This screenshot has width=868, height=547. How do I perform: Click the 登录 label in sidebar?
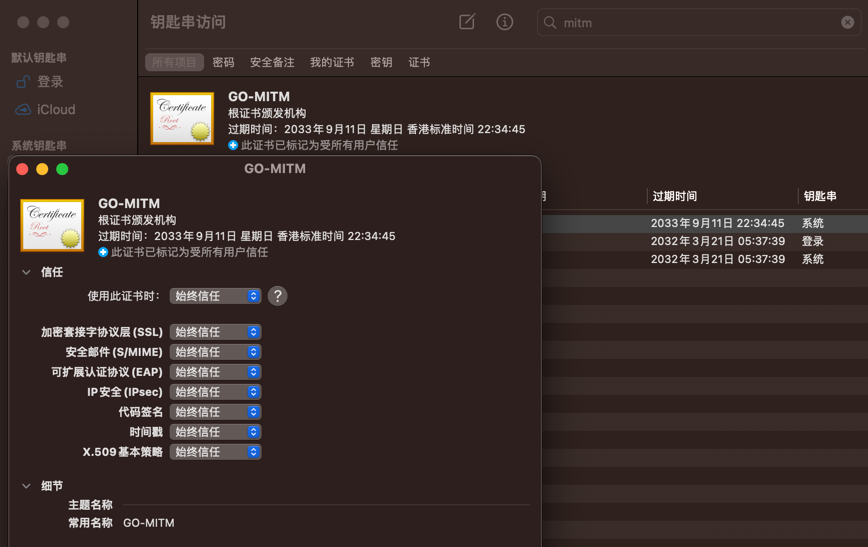tap(50, 82)
